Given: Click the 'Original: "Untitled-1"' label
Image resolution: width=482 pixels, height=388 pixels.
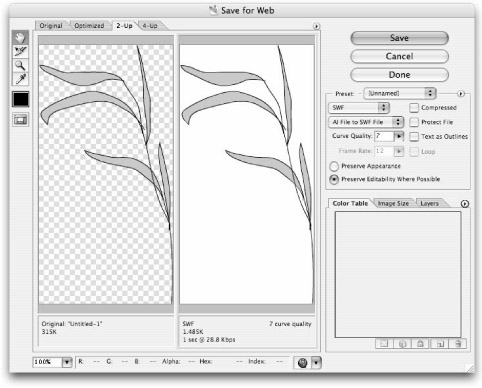Looking at the screenshot, I should [72, 324].
